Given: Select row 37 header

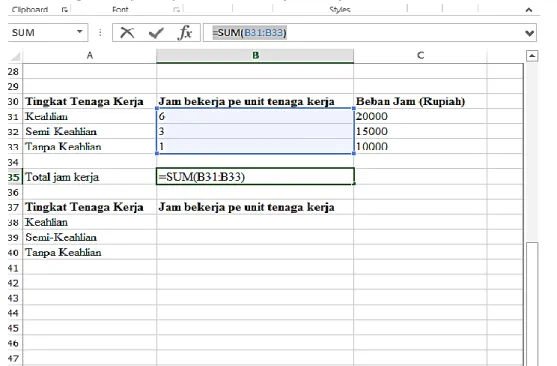Looking at the screenshot, I should click(14, 207).
